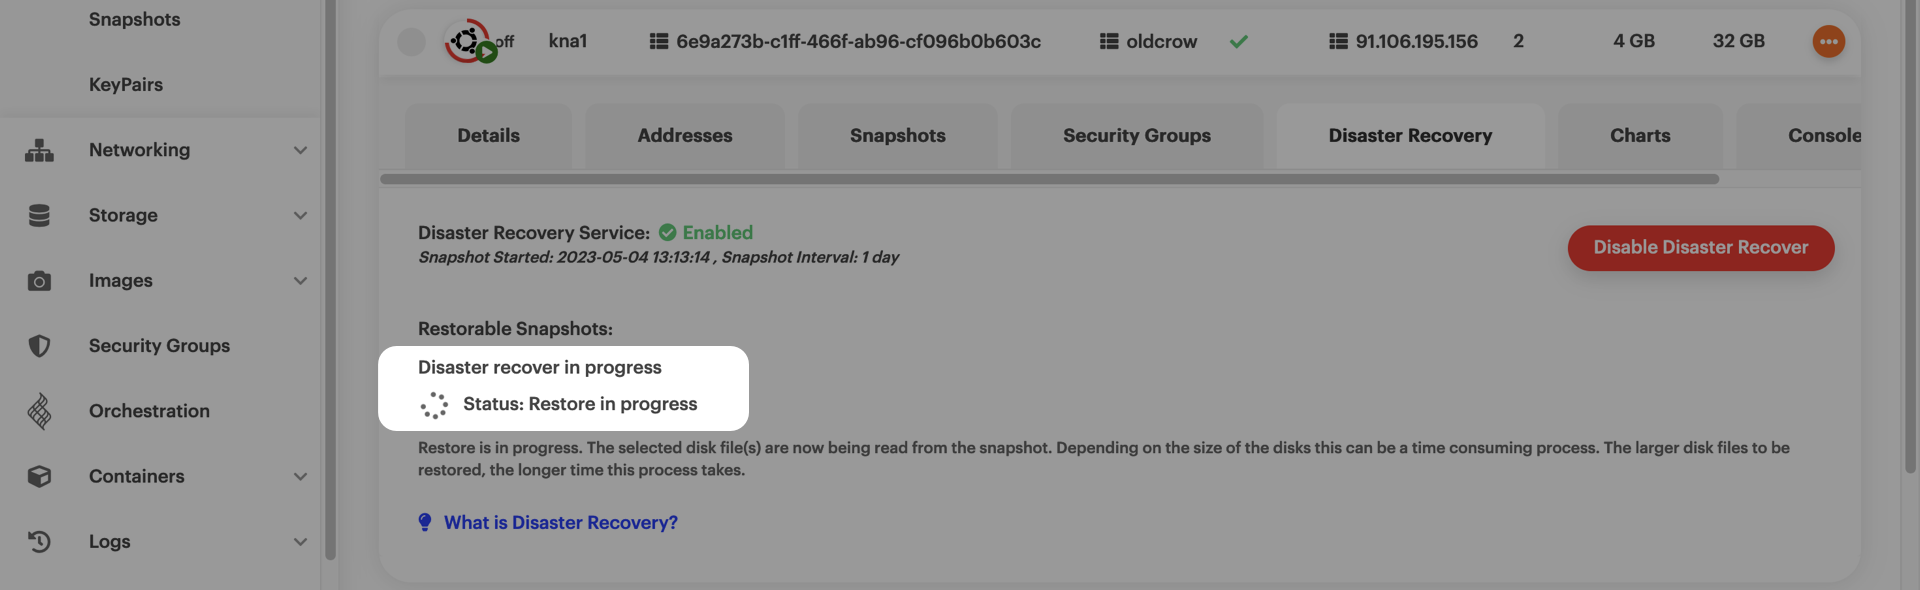This screenshot has width=1920, height=590.
Task: Click the horizontal tab scrollbar
Action: 1048,179
